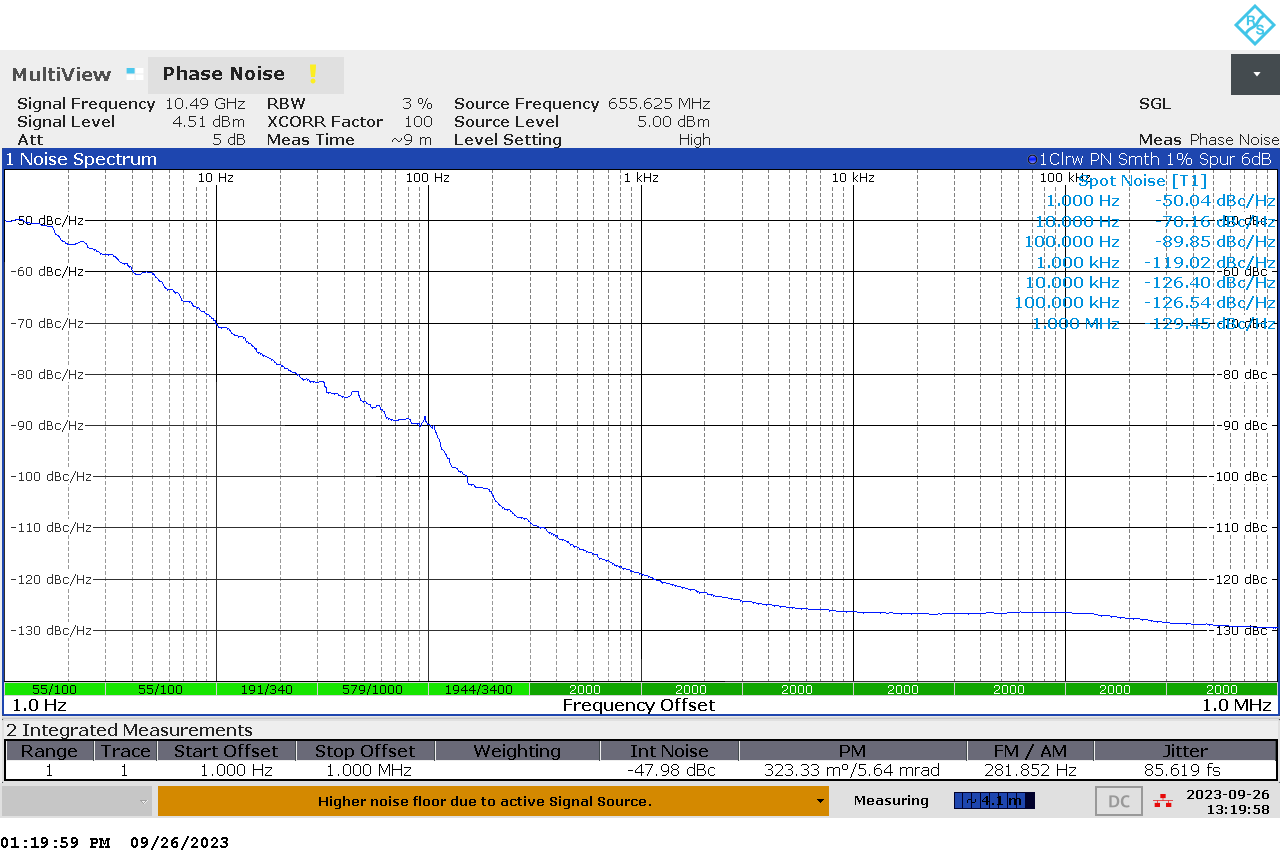Click the 281.852 Hz FM/AM cell
The width and height of the screenshot is (1280, 868).
[x=1030, y=771]
